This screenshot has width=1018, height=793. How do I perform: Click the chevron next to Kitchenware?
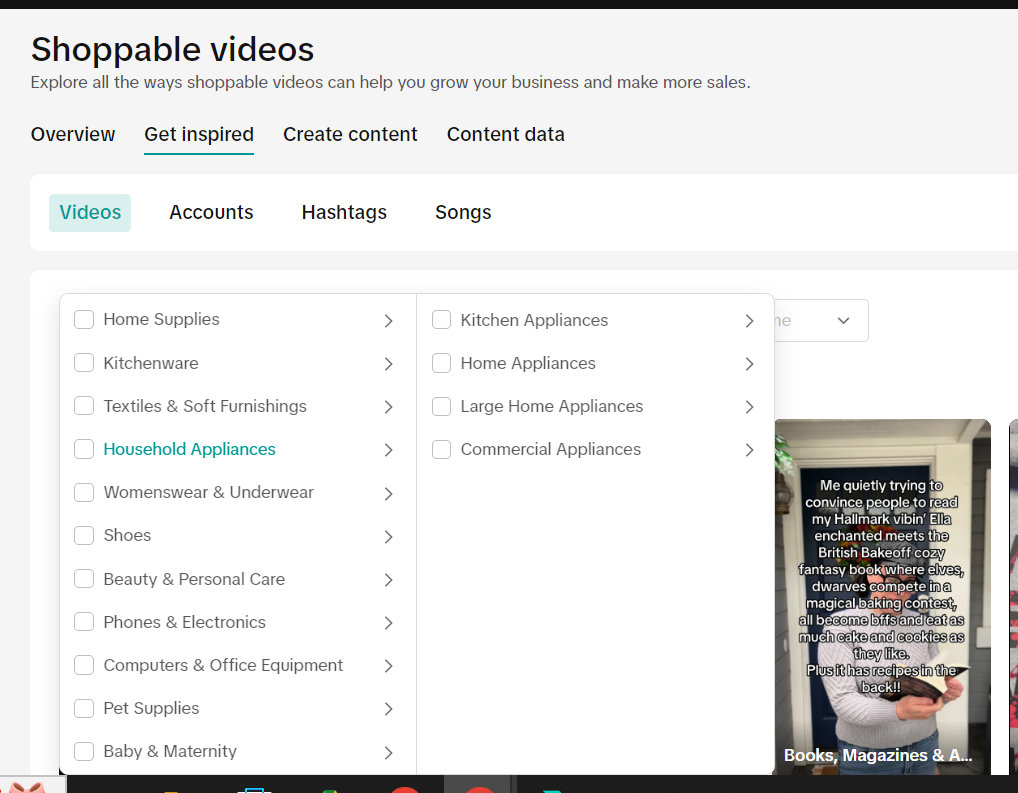click(388, 364)
